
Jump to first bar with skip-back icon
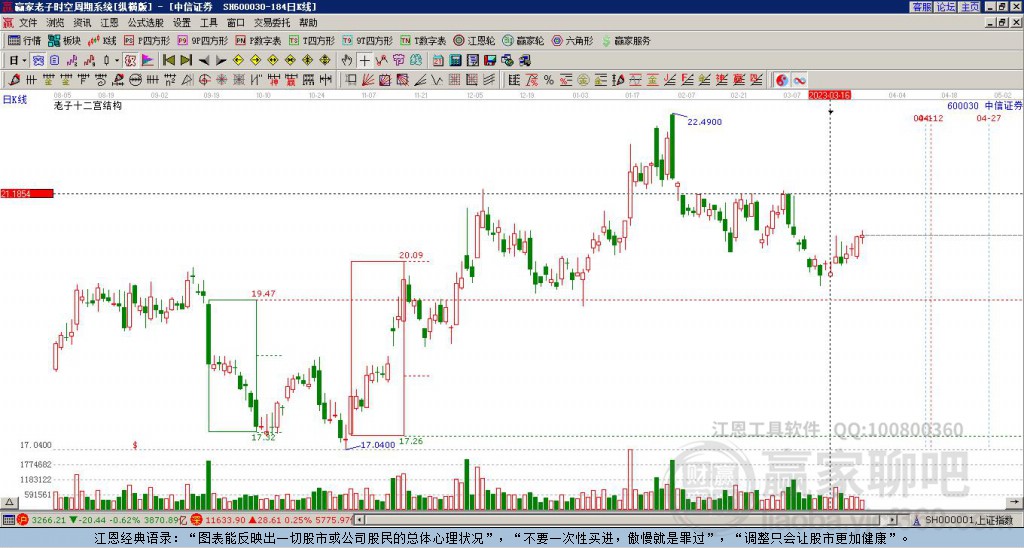[x=168, y=61]
